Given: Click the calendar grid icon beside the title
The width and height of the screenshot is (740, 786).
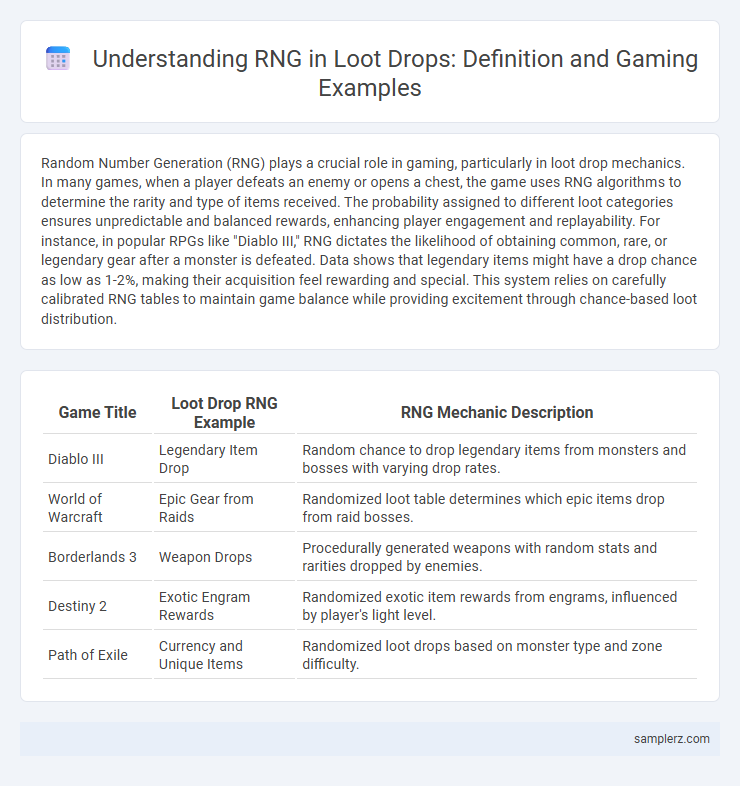Looking at the screenshot, I should 58,59.
